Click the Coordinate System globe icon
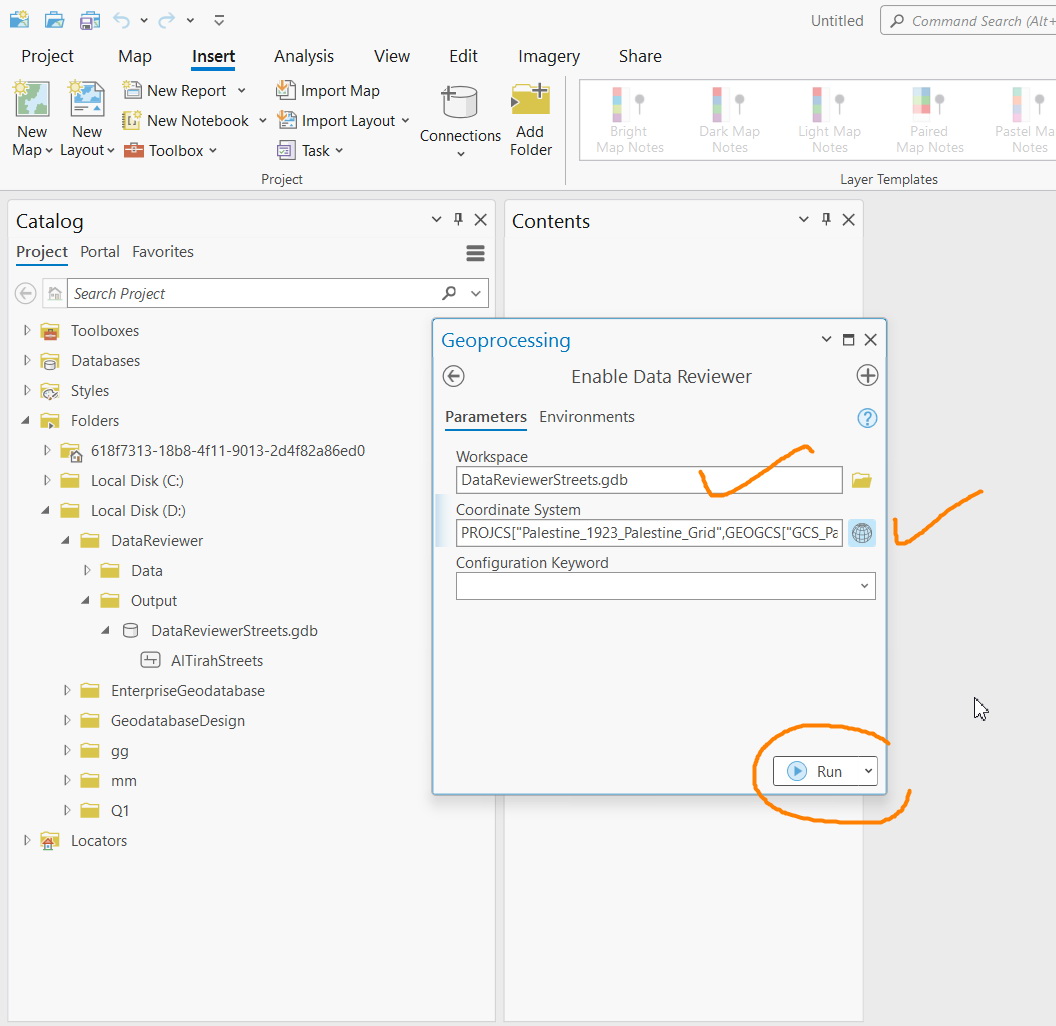Image resolution: width=1056 pixels, height=1026 pixels. coord(861,533)
